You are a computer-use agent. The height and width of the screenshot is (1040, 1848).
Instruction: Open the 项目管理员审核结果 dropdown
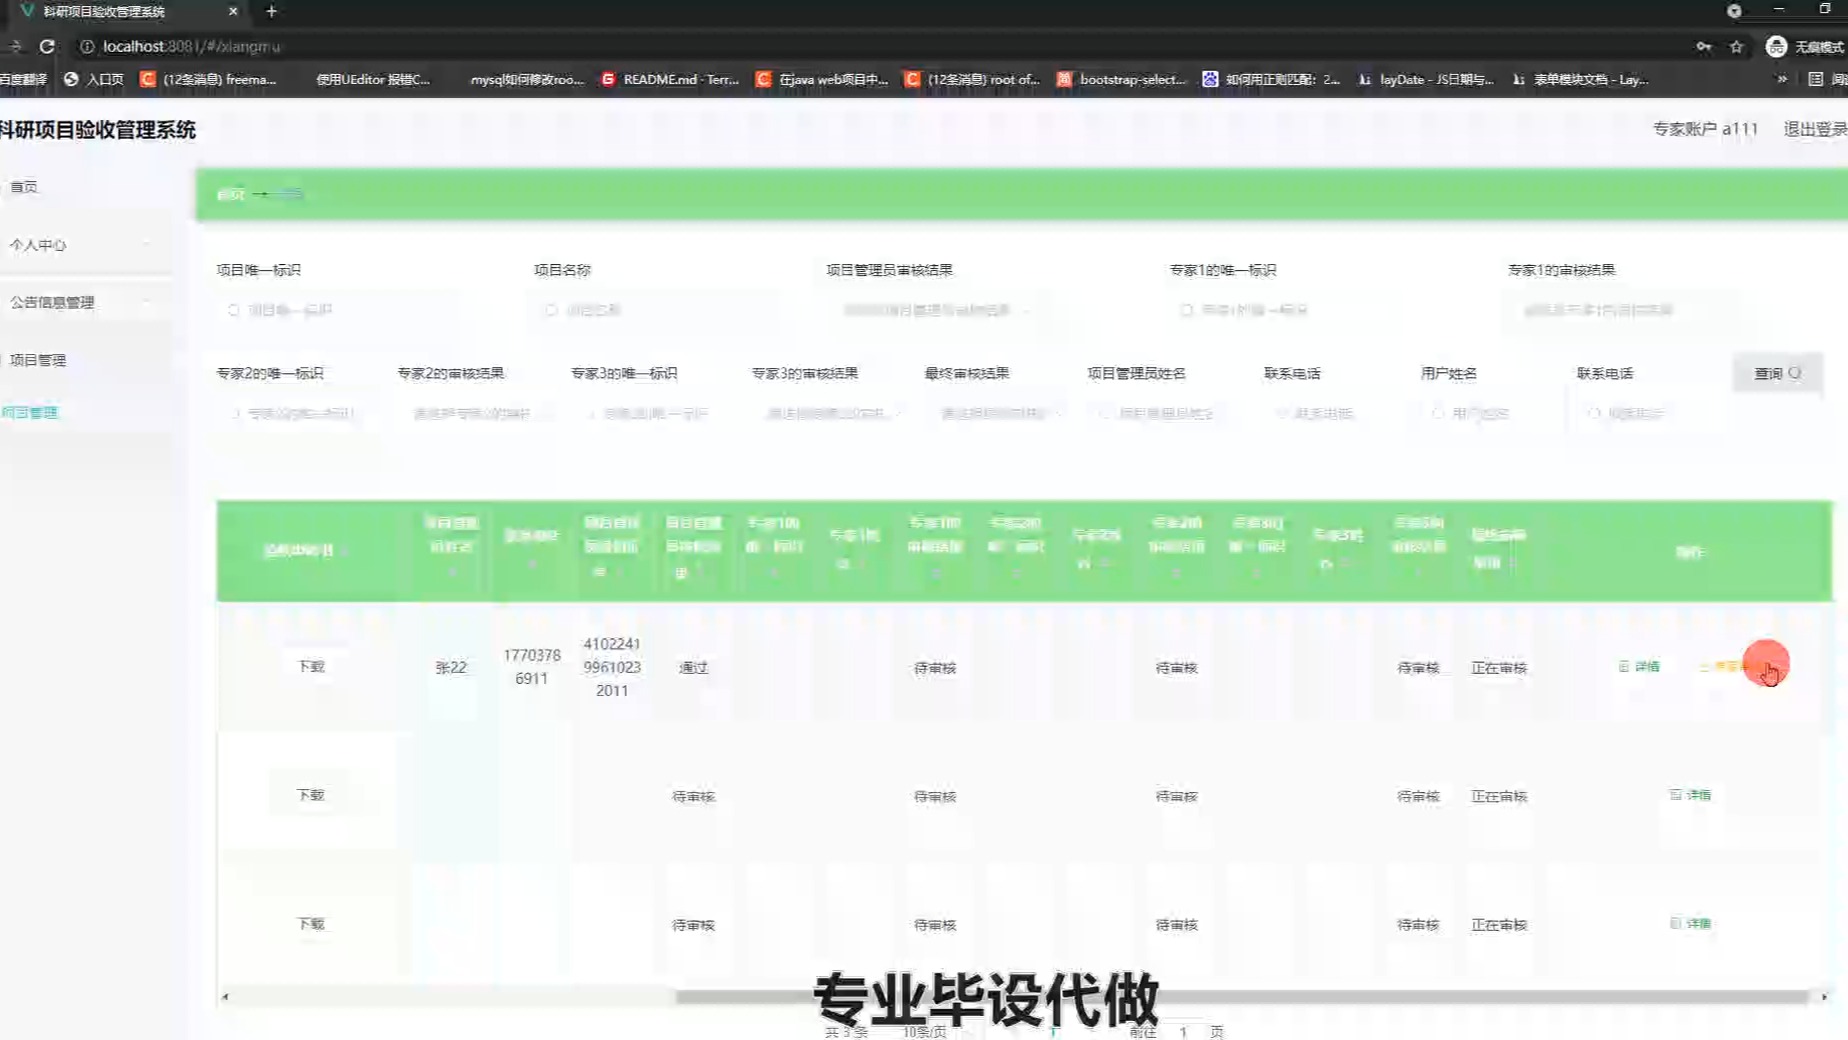point(935,310)
